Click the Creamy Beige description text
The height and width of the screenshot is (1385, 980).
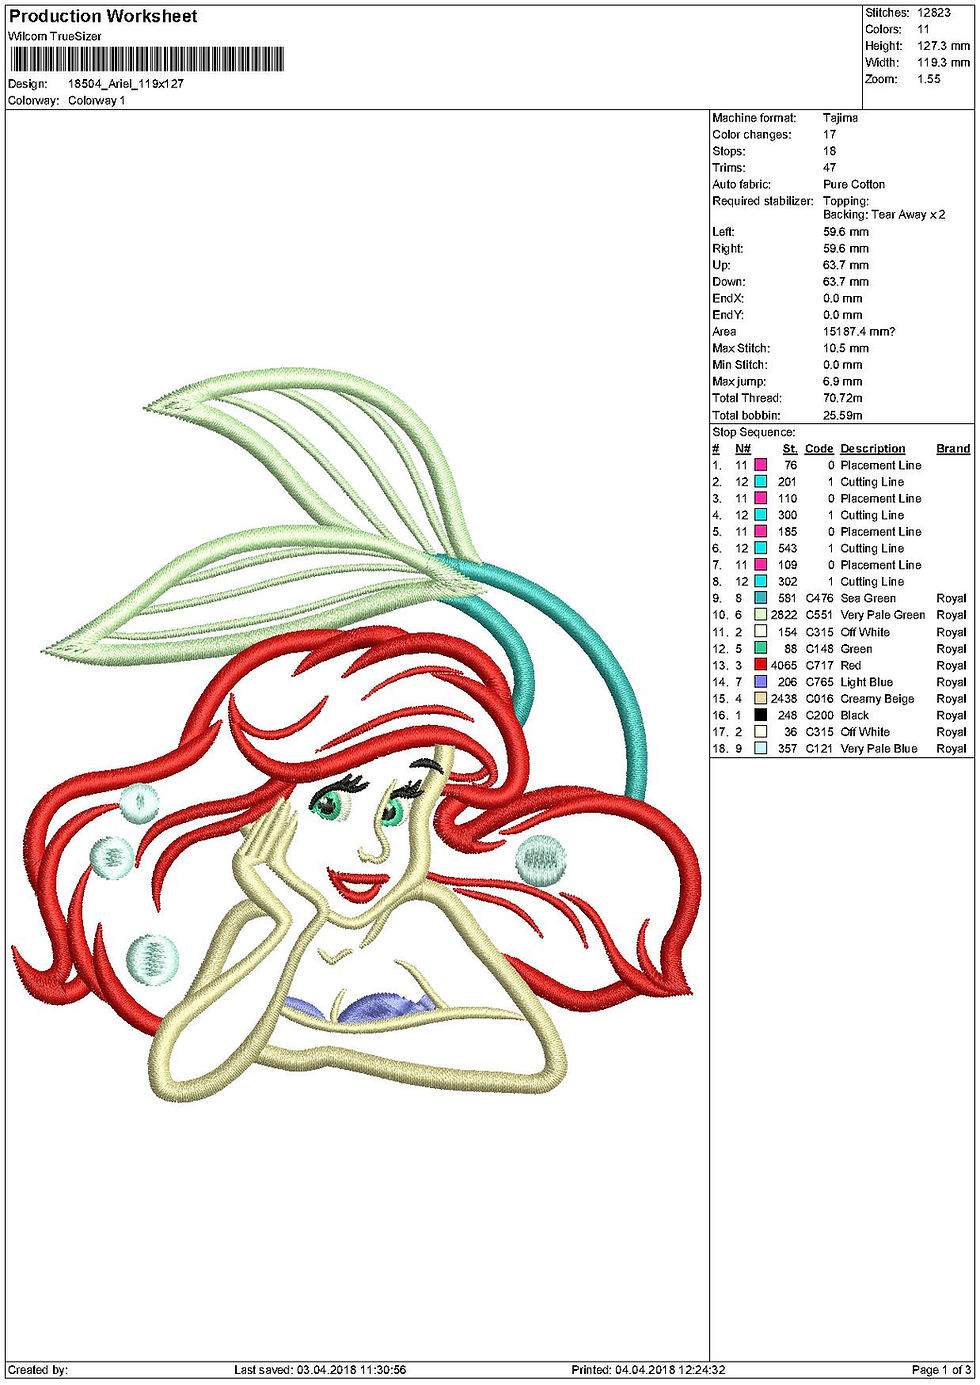[877, 699]
